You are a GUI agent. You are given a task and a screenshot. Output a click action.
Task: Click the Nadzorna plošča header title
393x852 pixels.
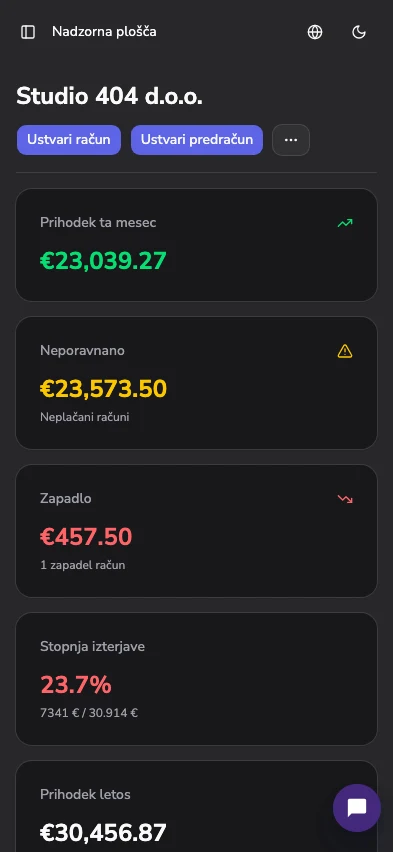(104, 32)
